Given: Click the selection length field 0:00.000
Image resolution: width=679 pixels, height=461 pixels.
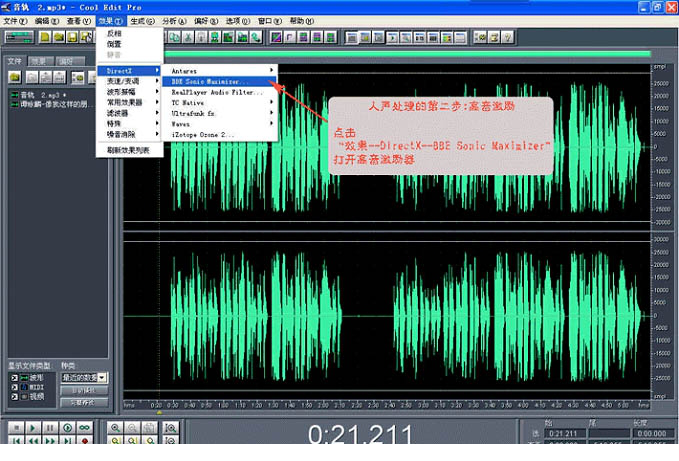Looking at the screenshot, I should (653, 433).
